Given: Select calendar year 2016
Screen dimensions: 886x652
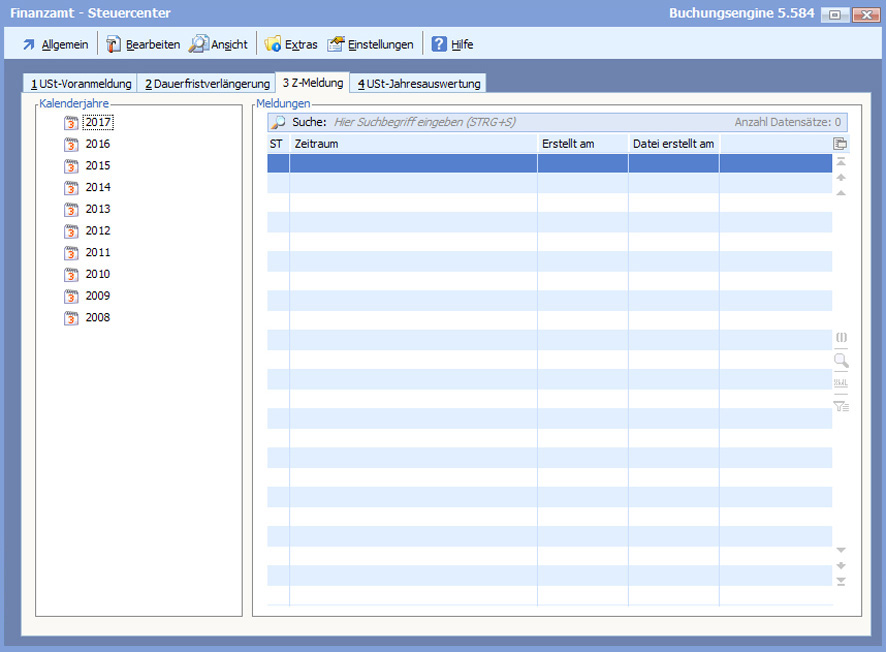Looking at the screenshot, I should (98, 144).
